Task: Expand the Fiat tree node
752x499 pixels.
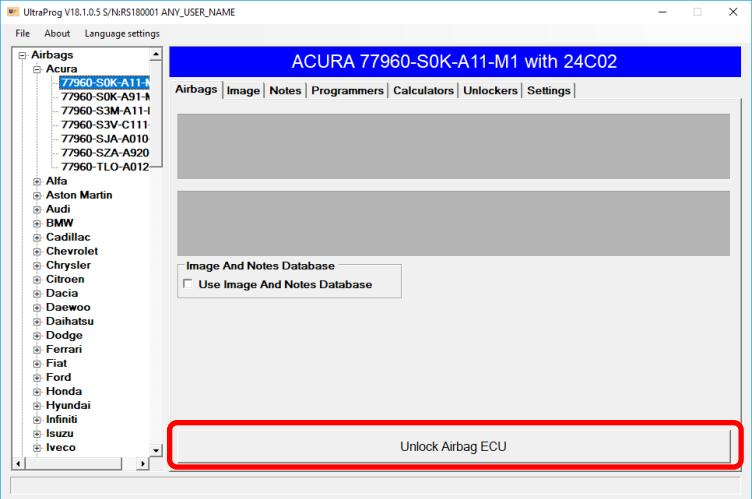Action: (x=37, y=364)
